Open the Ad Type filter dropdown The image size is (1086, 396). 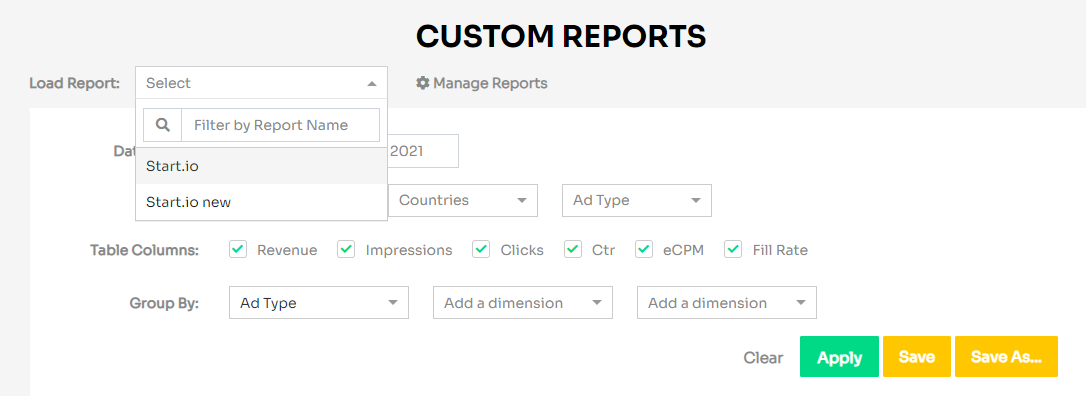[637, 200]
